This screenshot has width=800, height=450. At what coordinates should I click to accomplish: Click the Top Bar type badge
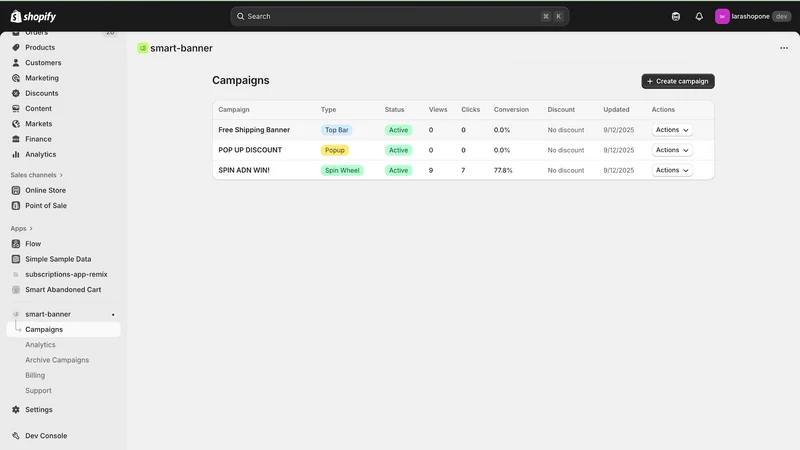[337, 130]
